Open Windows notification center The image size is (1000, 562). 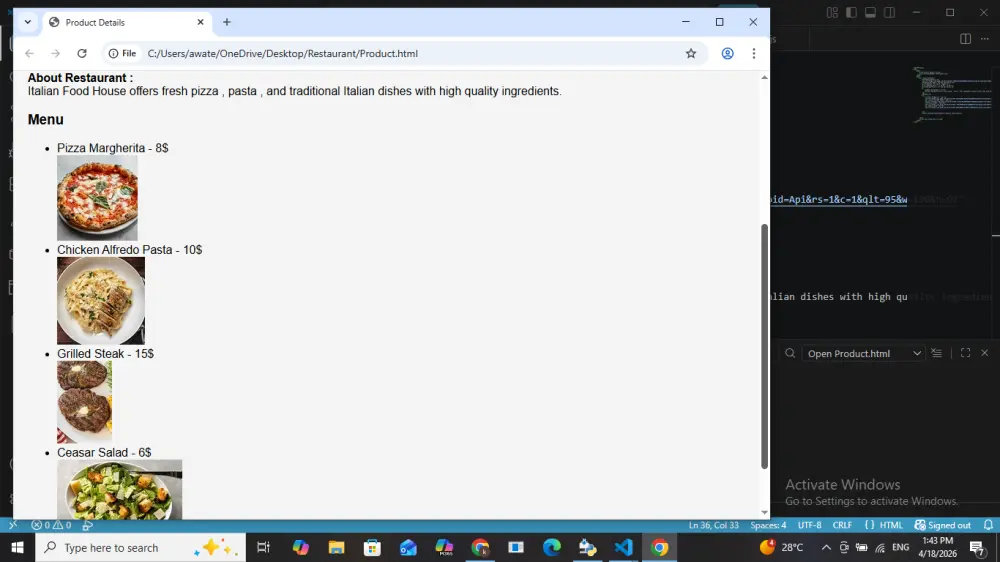click(x=977, y=547)
